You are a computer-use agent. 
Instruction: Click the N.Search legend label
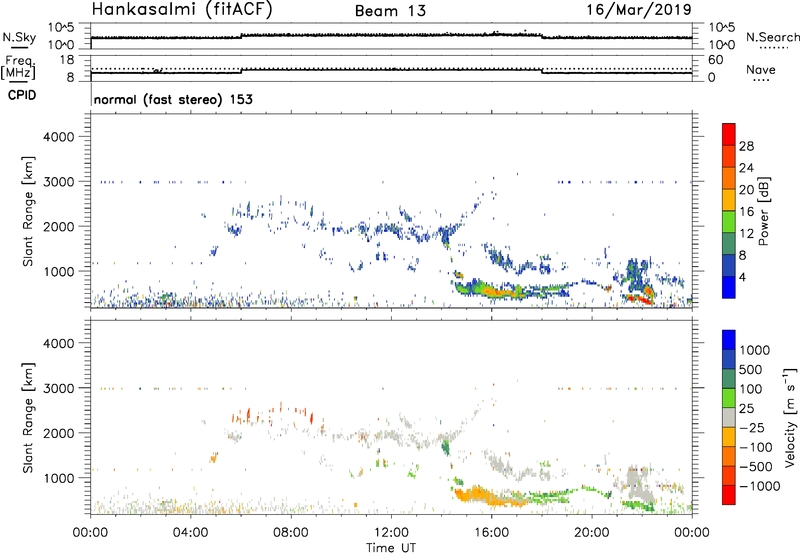(772, 37)
